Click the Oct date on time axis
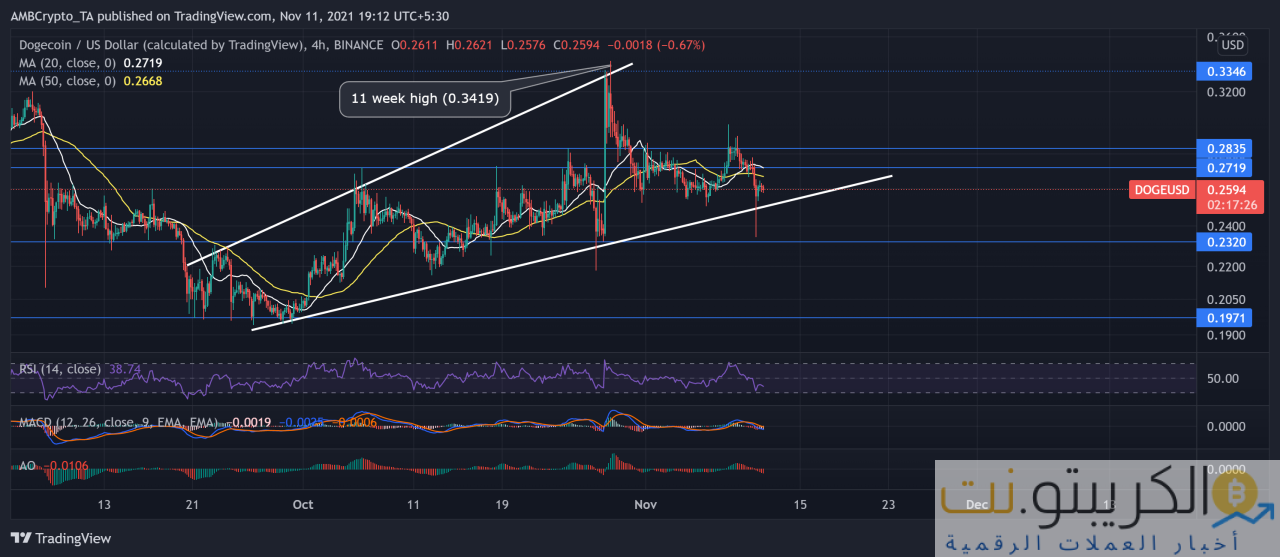1280x557 pixels. click(301, 505)
